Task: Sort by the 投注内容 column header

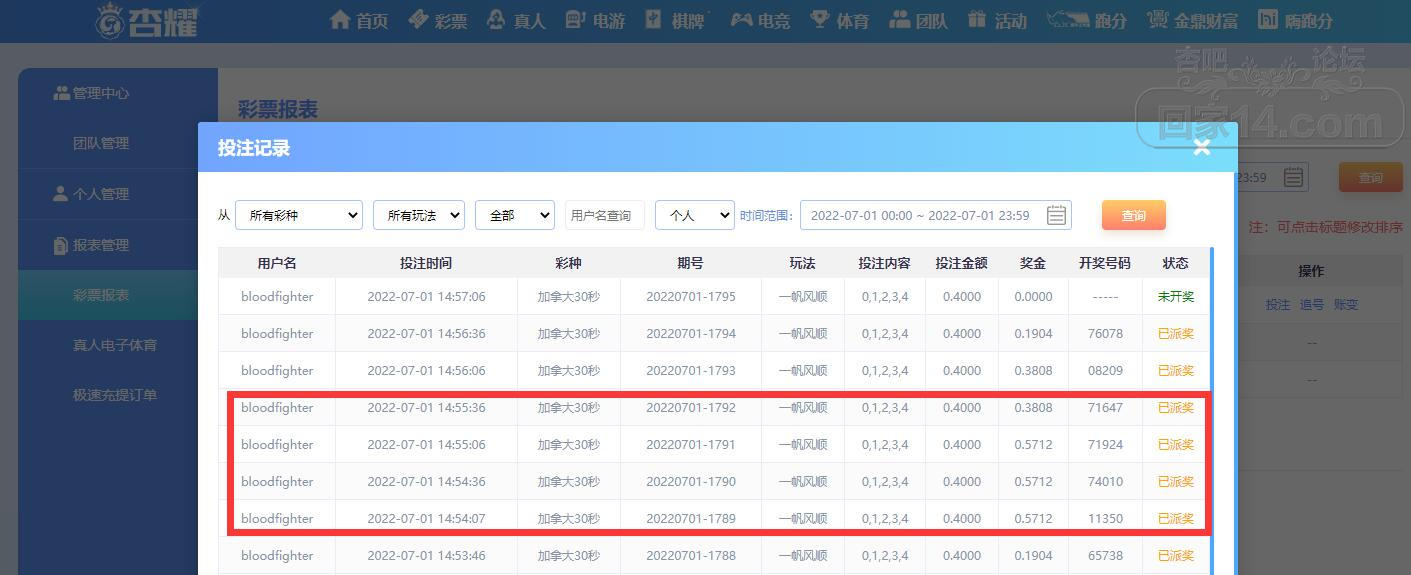Action: 885,263
